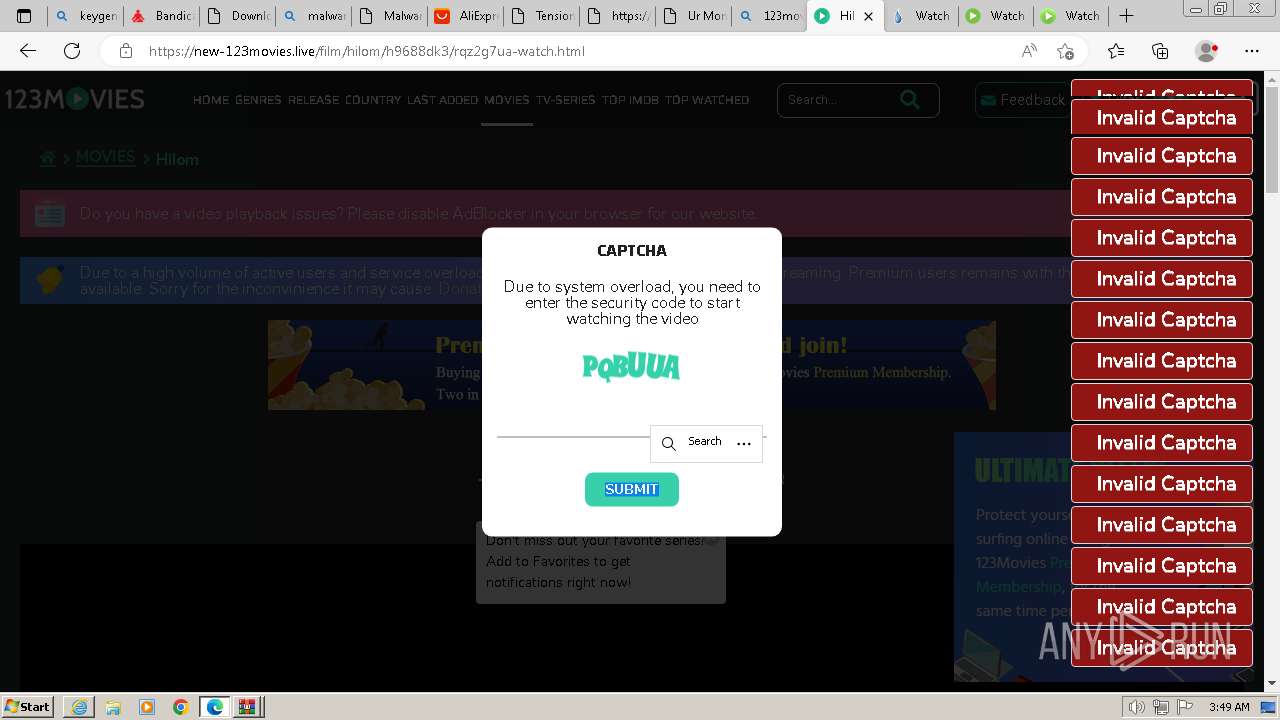
Task: Switch to the Tension tab
Action: [x=542, y=16]
